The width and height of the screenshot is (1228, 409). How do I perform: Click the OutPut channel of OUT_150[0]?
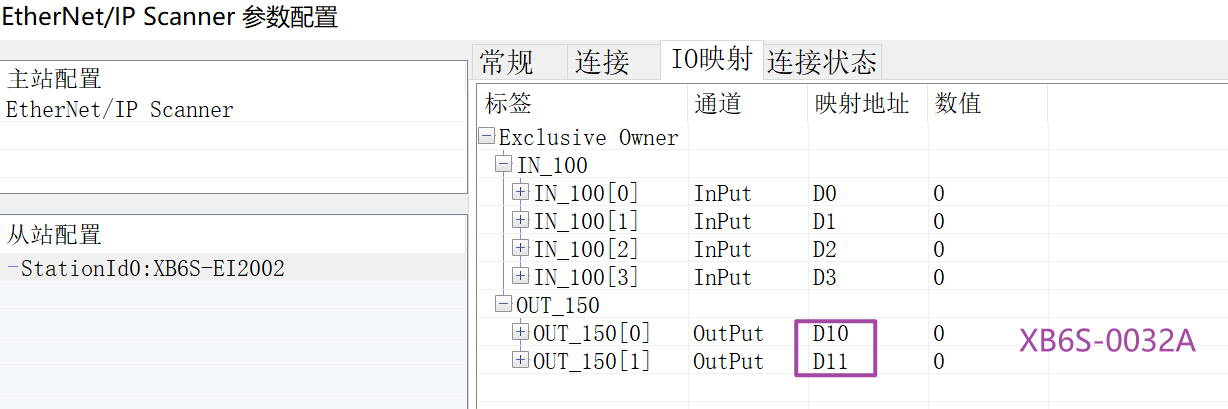pyautogui.click(x=728, y=334)
